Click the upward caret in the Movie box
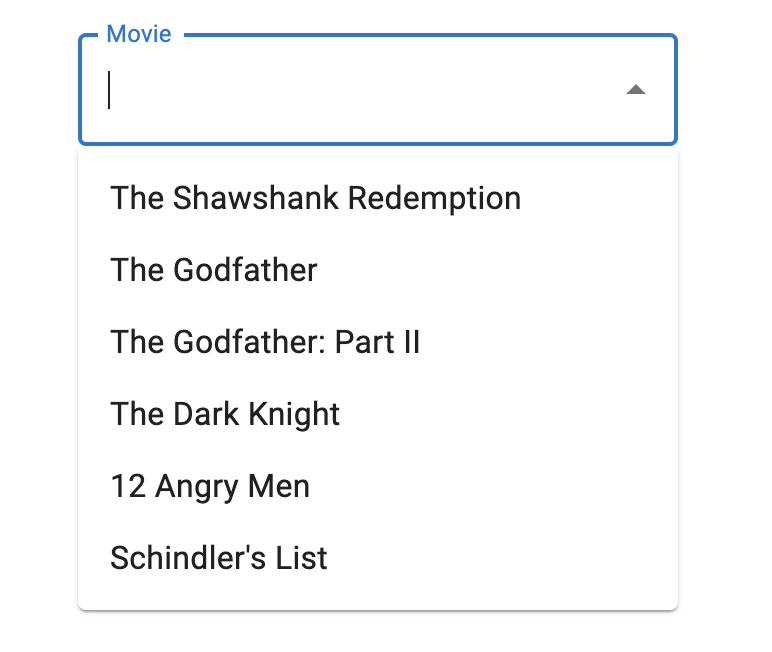 [x=636, y=90]
